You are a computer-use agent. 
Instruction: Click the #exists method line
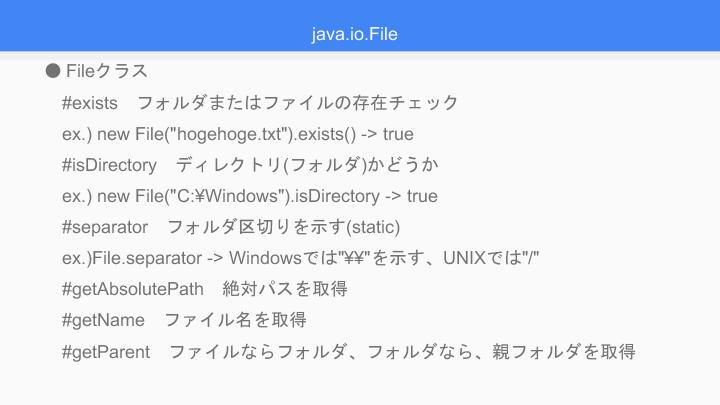click(260, 103)
